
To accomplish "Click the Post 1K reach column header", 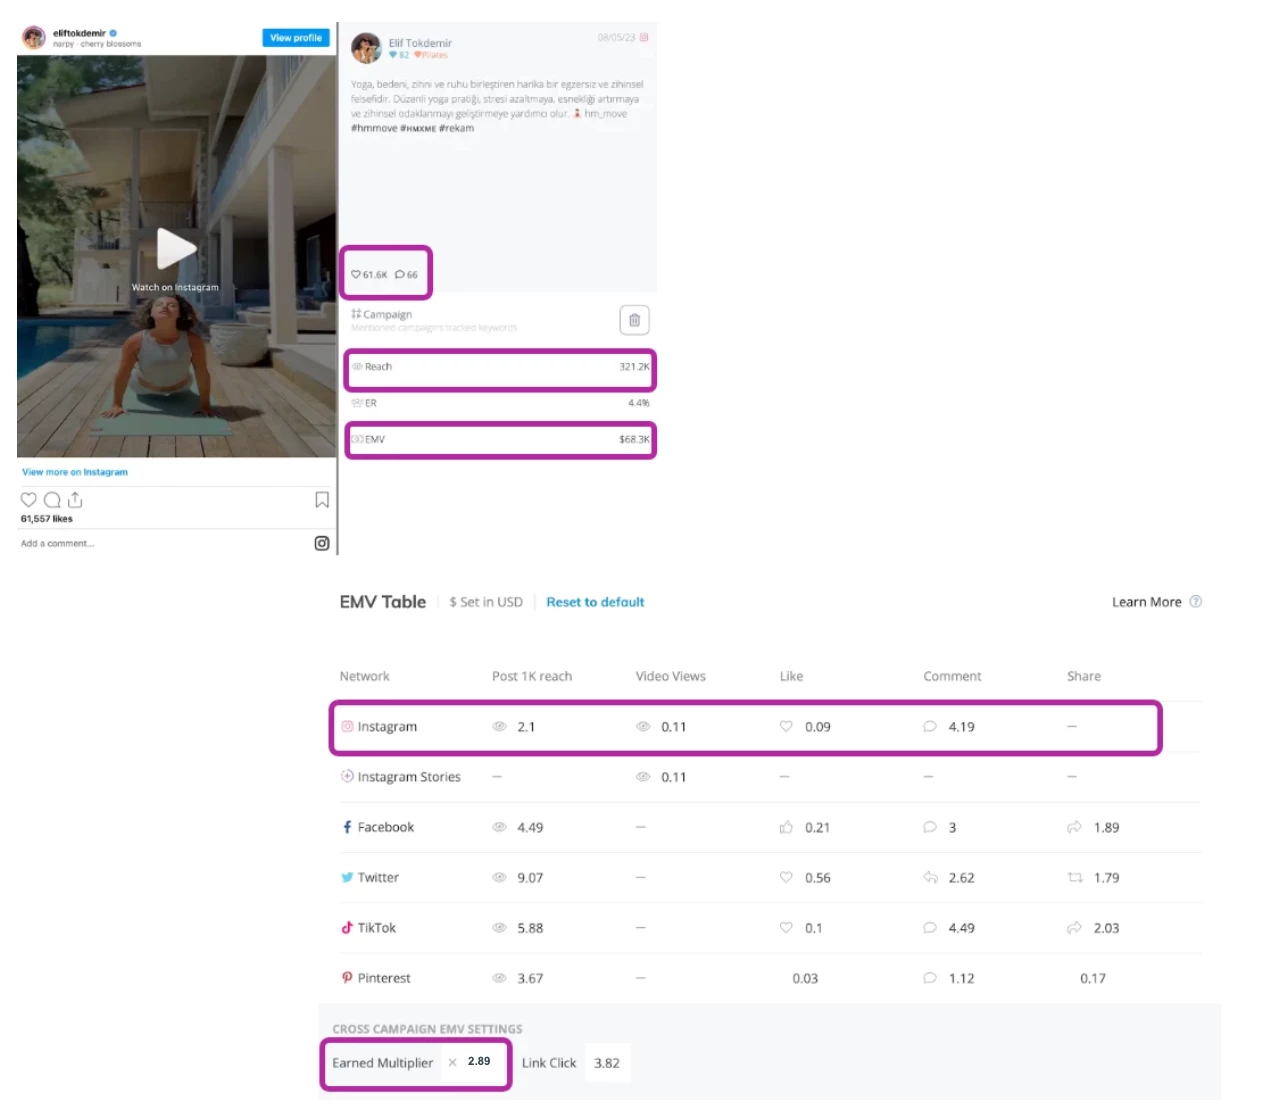I will point(532,676).
